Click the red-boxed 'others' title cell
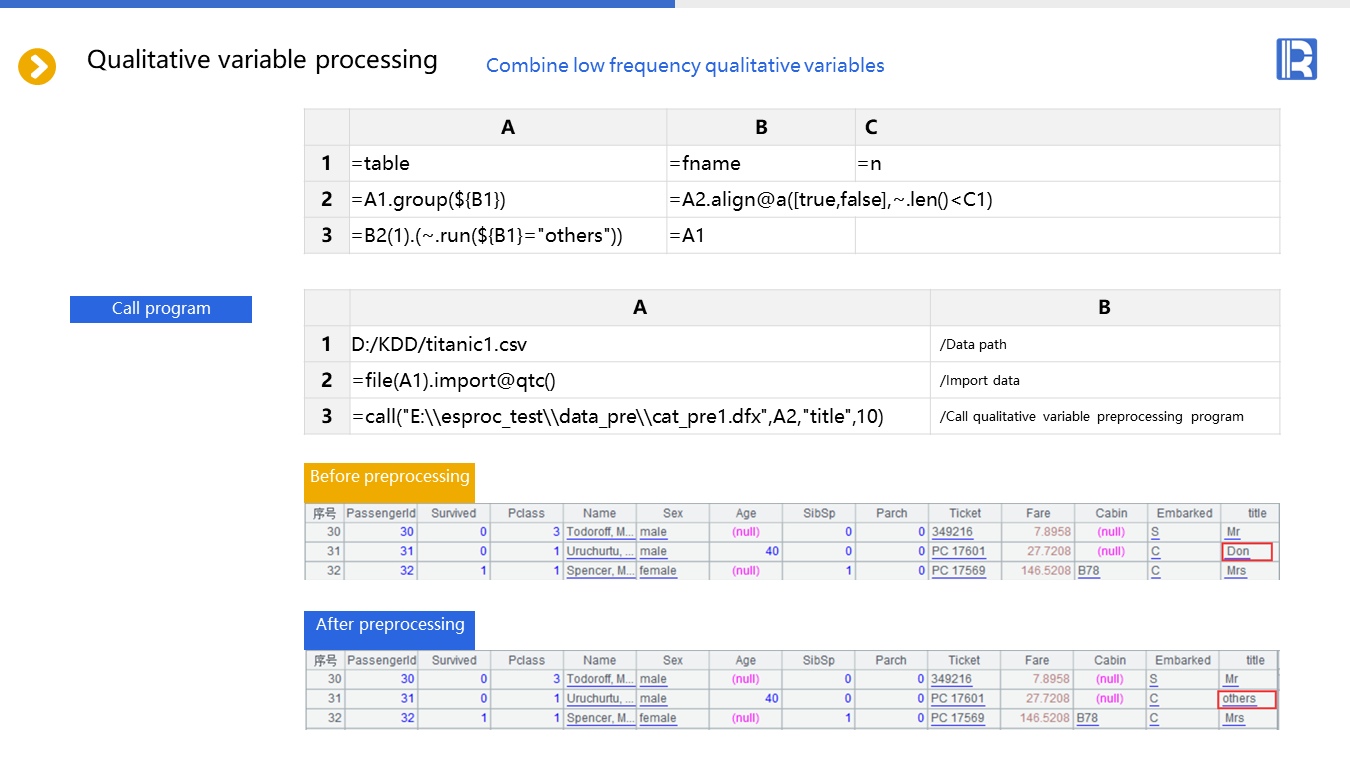Viewport: 1350px width, 759px height. point(1247,699)
